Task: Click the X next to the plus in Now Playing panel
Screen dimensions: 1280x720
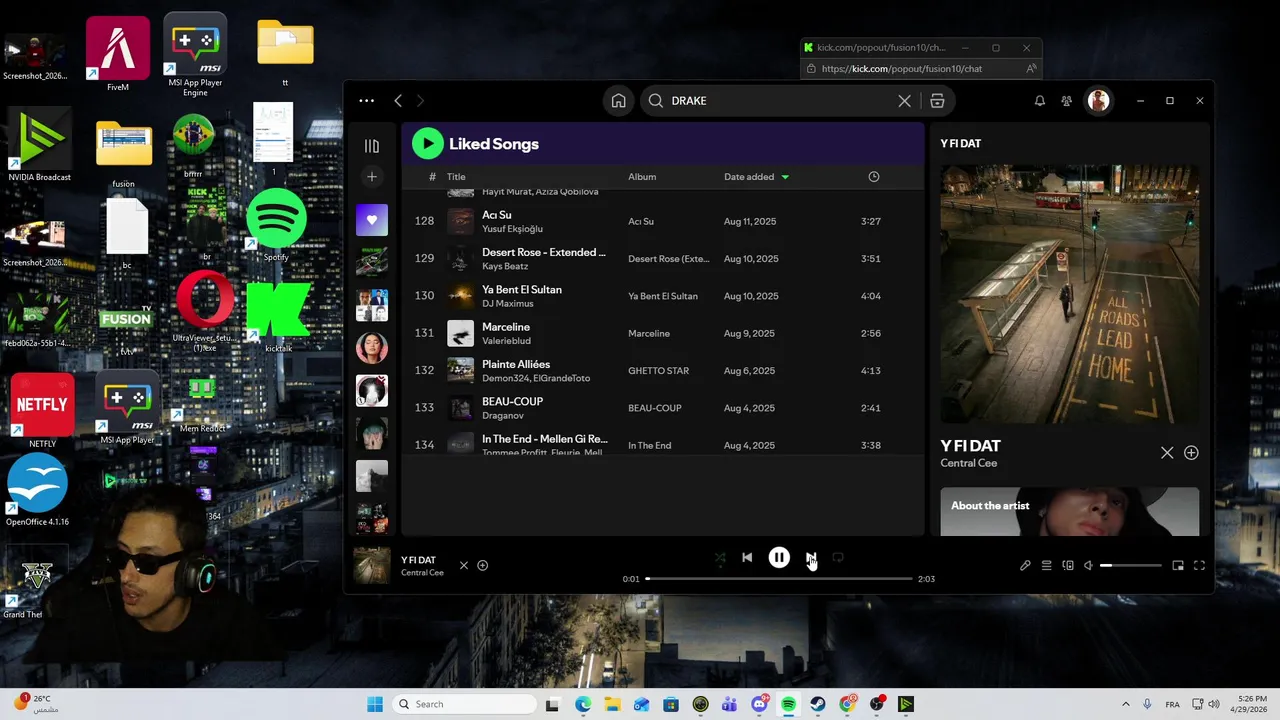Action: pyautogui.click(x=1167, y=453)
